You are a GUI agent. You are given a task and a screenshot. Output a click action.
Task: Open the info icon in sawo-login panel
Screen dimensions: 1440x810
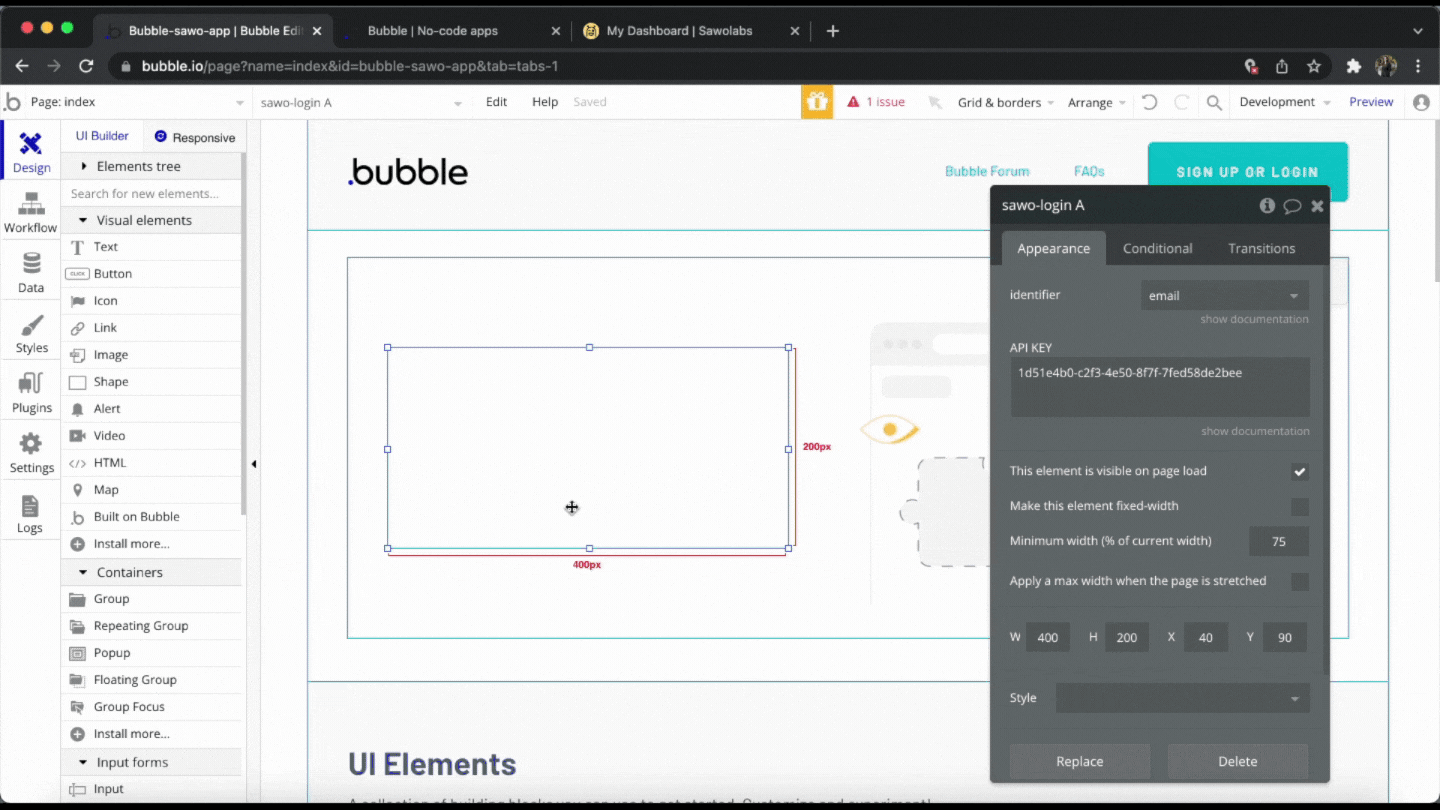click(1267, 205)
